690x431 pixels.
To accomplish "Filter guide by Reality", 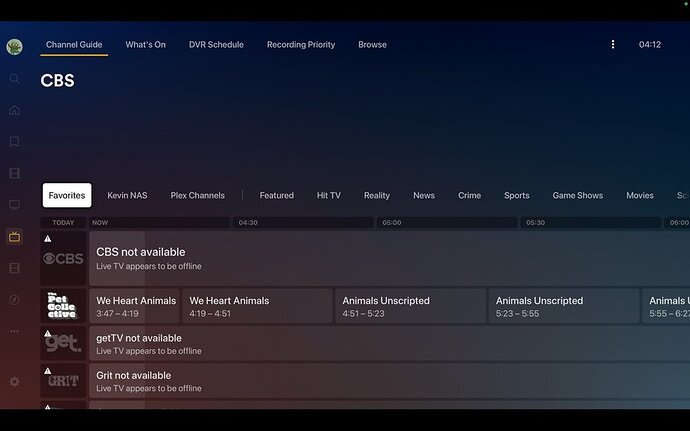I will click(377, 195).
